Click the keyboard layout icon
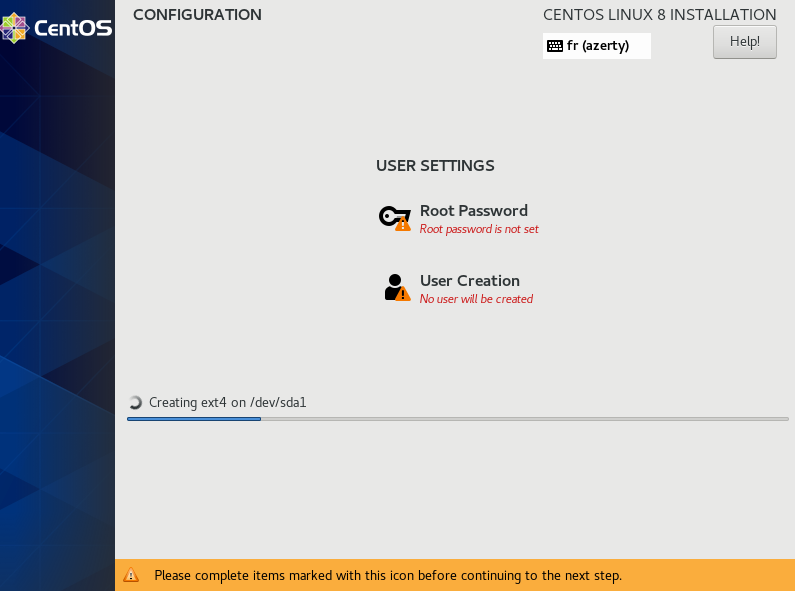This screenshot has width=795, height=591. click(x=555, y=45)
